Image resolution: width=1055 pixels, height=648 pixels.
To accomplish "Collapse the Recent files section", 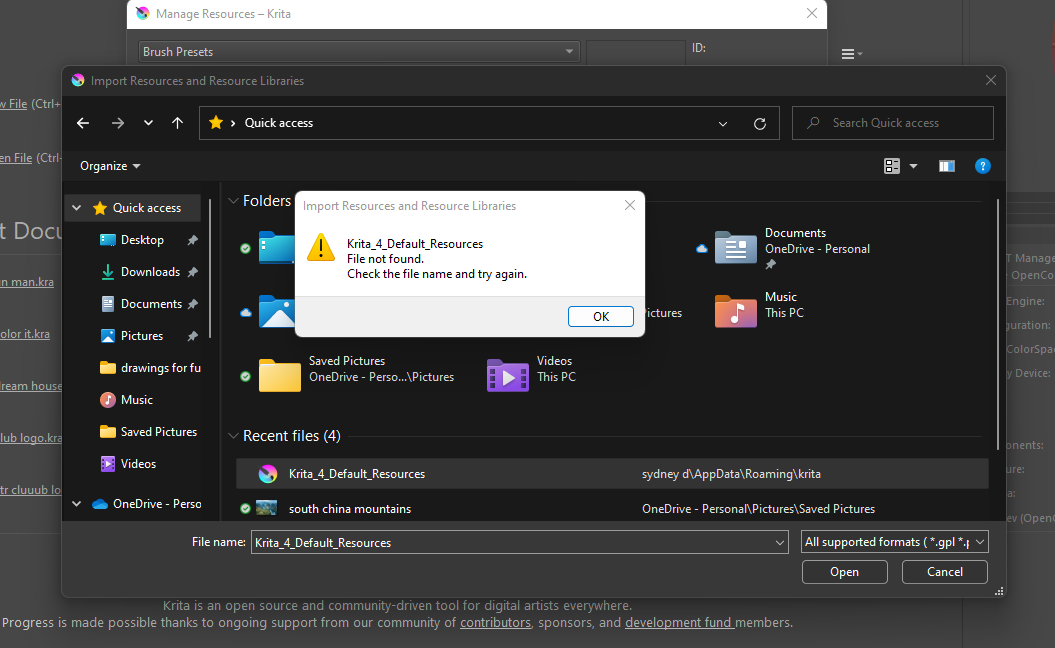I will [232, 436].
